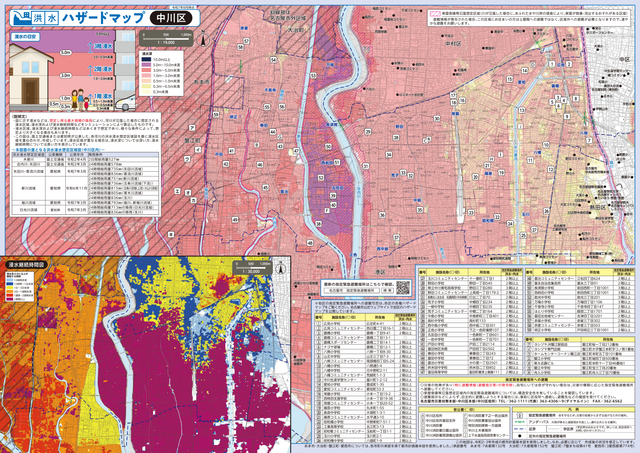Click map marker number 15

[x=509, y=79]
